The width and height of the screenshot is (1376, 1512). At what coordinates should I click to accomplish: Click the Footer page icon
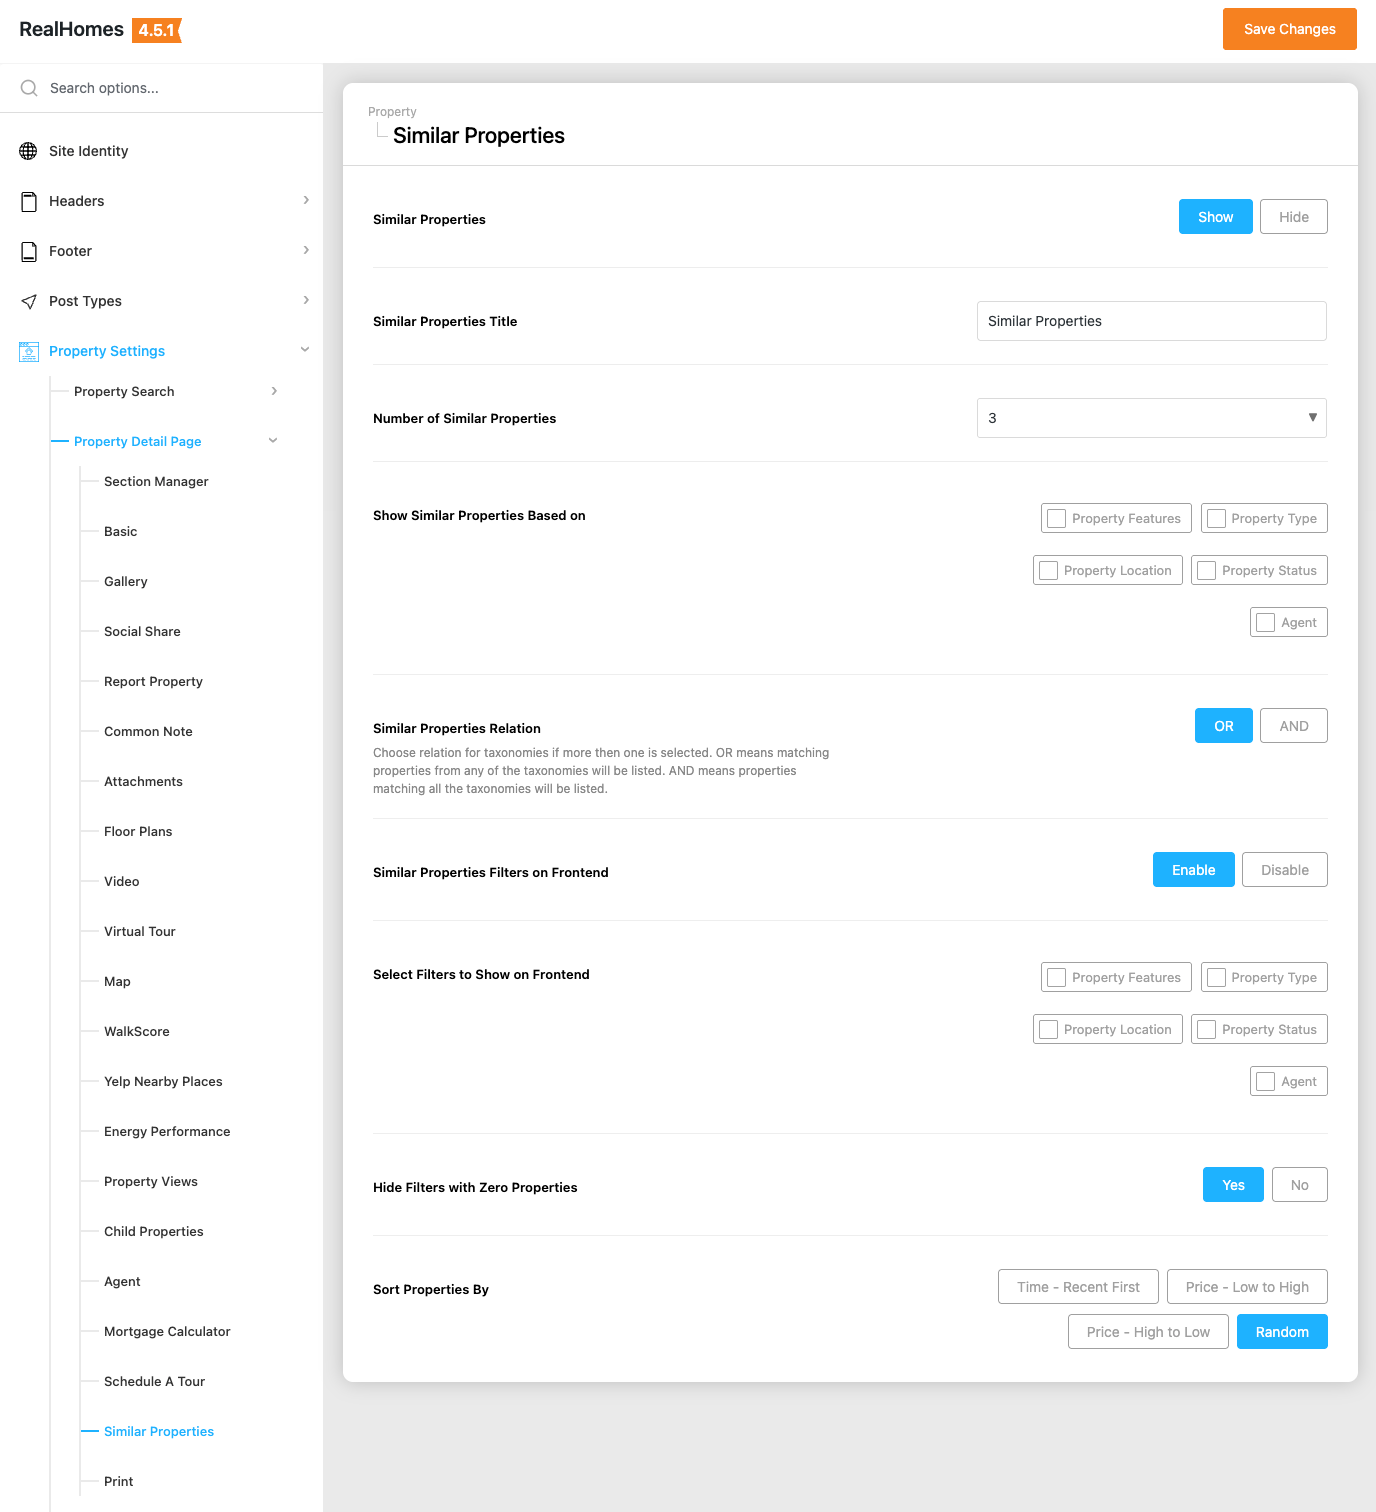29,251
